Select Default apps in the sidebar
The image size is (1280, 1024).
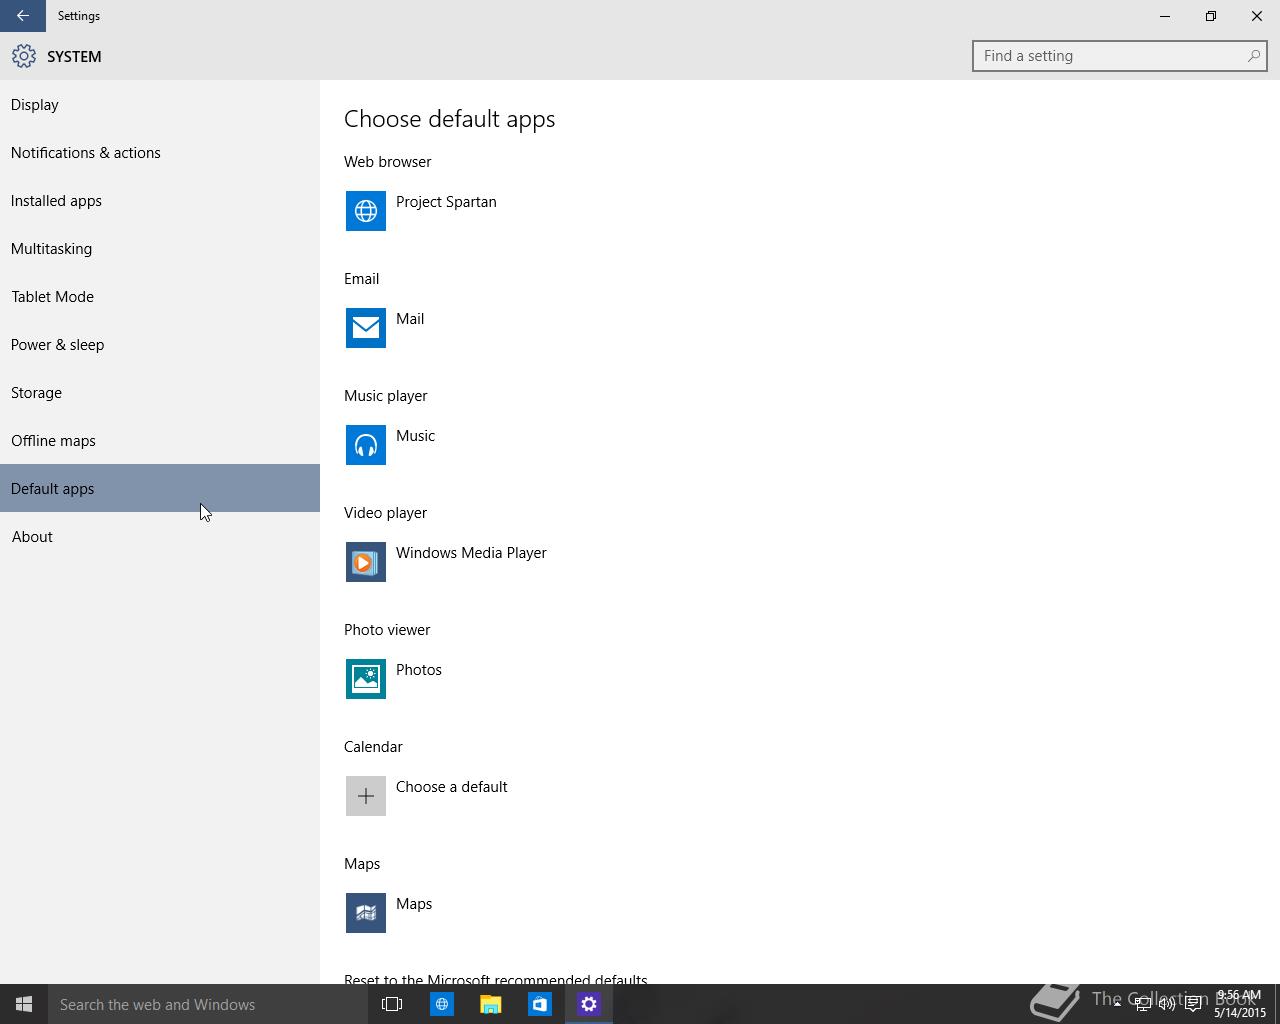pyautogui.click(x=160, y=488)
